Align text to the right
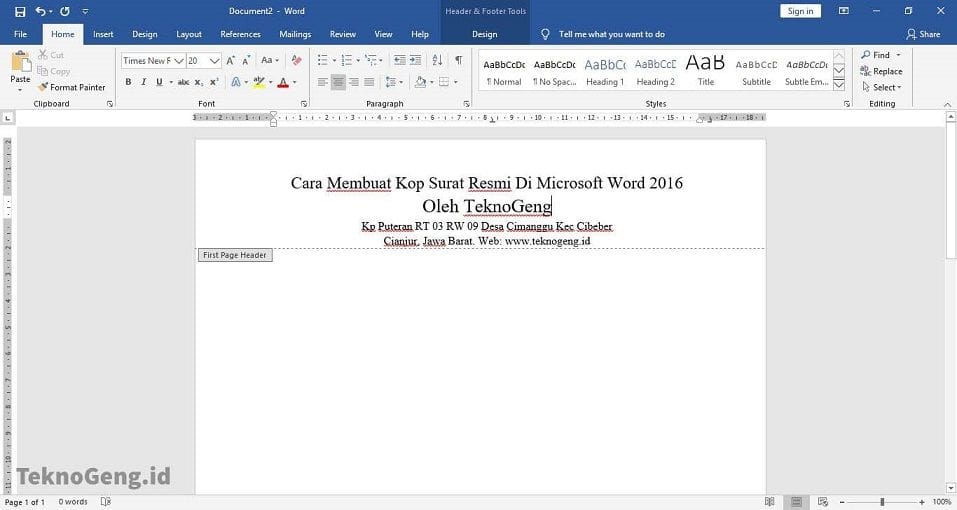957x510 pixels. (354, 82)
